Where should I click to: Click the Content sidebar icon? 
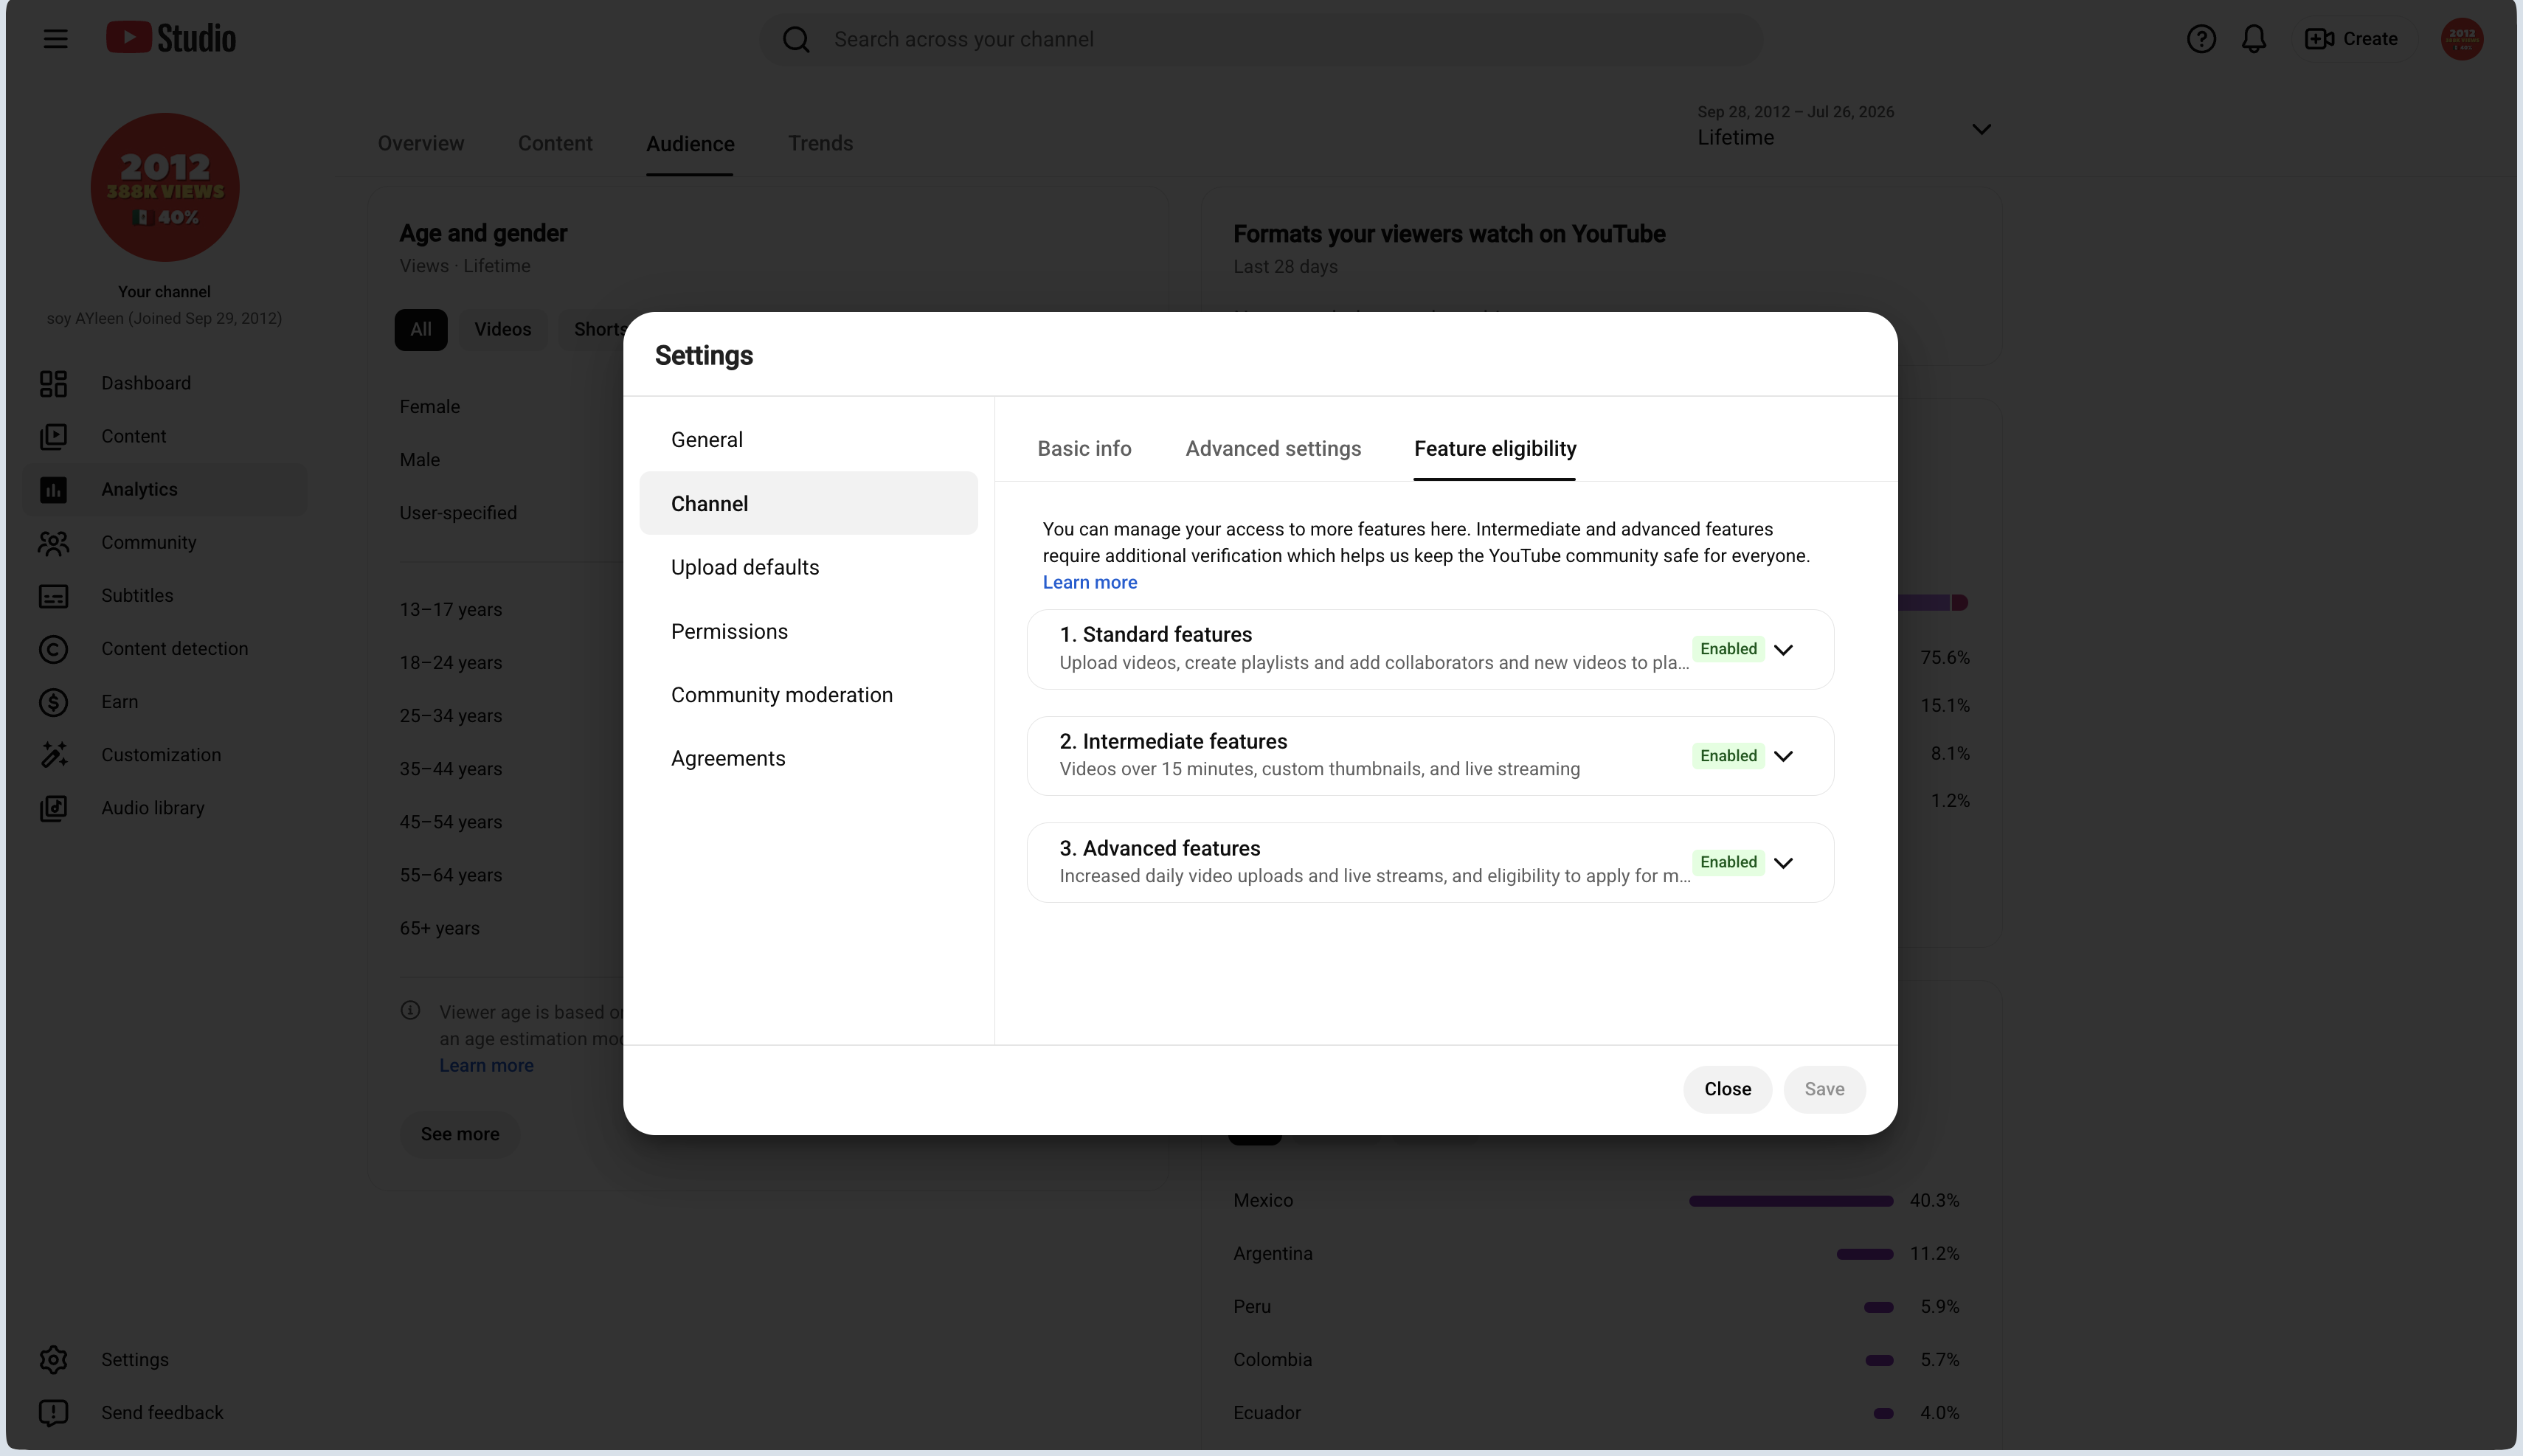[x=54, y=436]
